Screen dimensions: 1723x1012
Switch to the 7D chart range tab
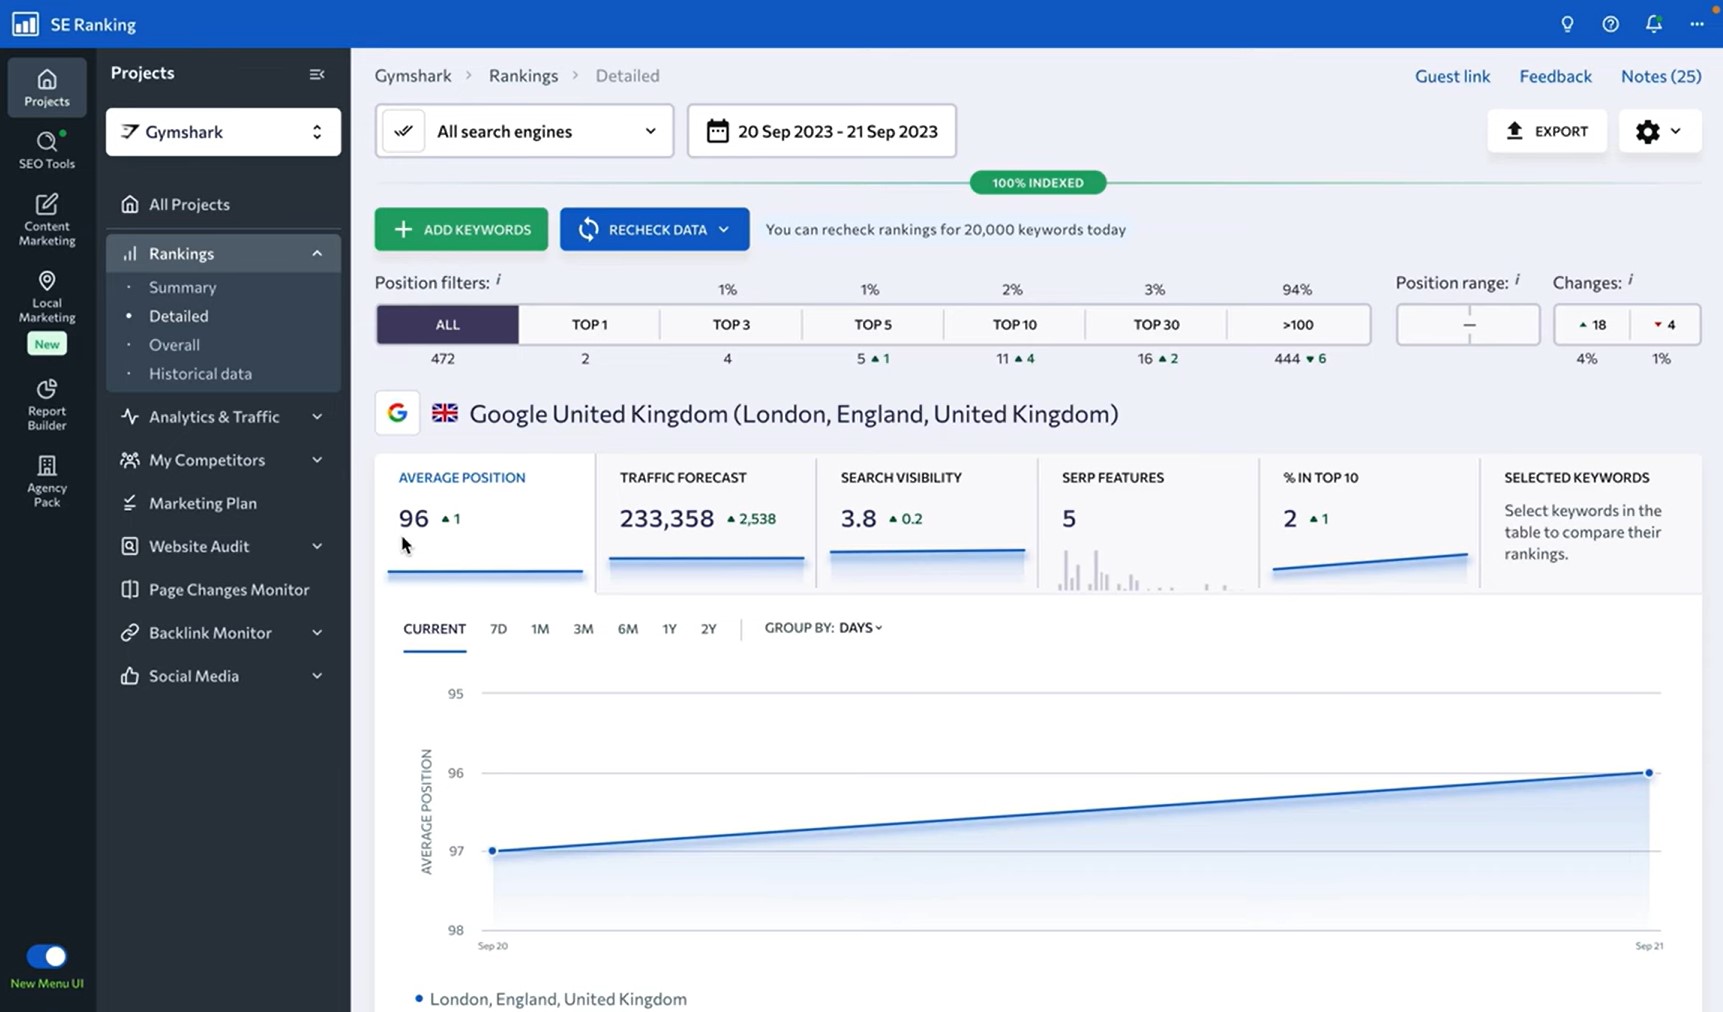tap(498, 629)
